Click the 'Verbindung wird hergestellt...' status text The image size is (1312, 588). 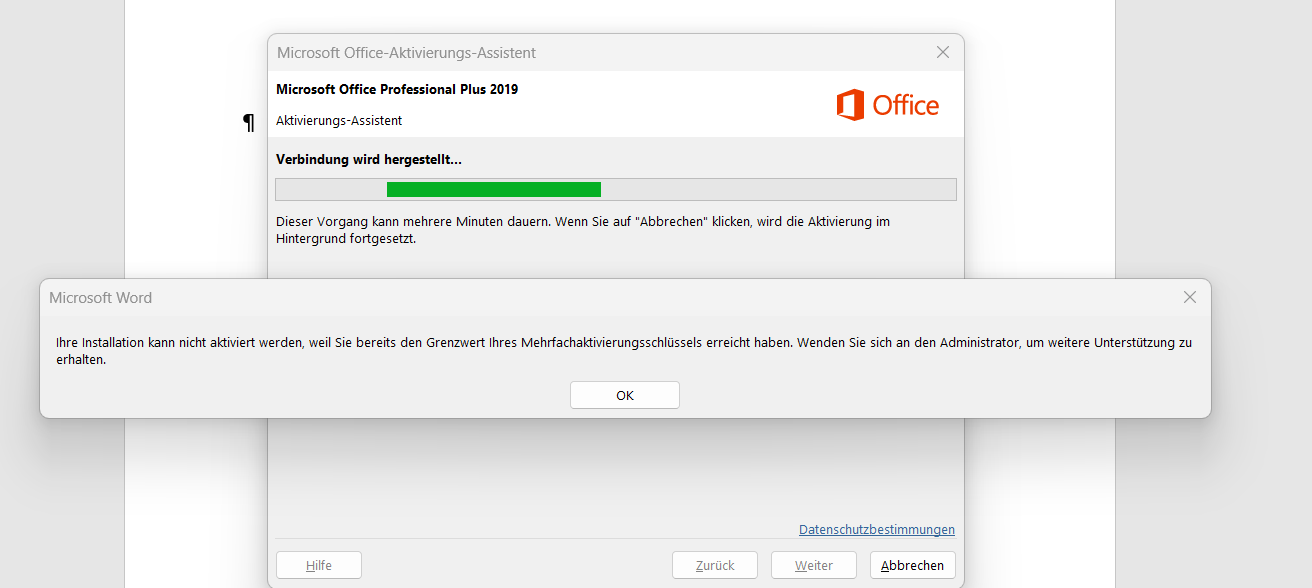tap(369, 159)
